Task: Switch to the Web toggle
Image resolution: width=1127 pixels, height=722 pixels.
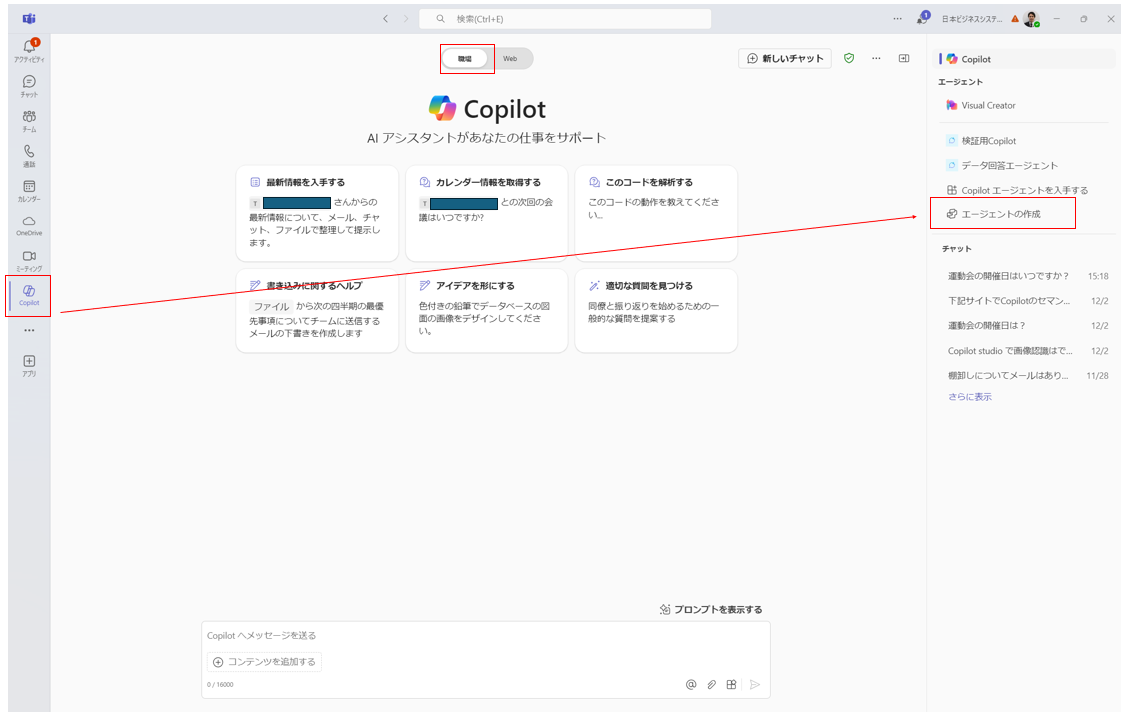Action: [x=510, y=59]
